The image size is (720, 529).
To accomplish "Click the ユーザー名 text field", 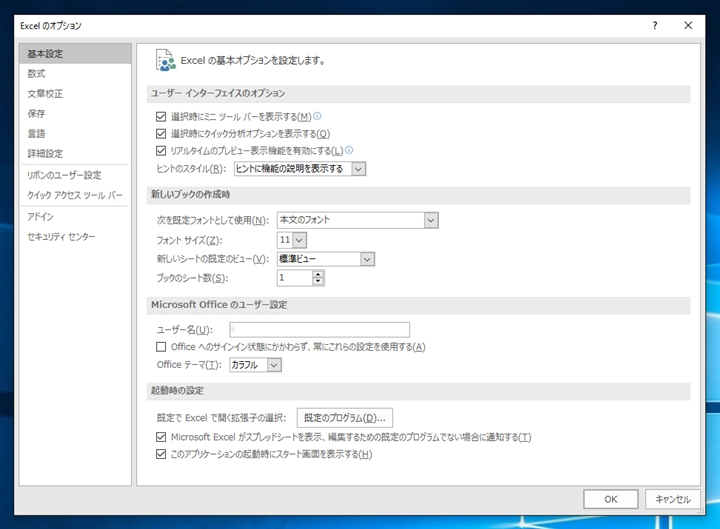I will coord(320,329).
